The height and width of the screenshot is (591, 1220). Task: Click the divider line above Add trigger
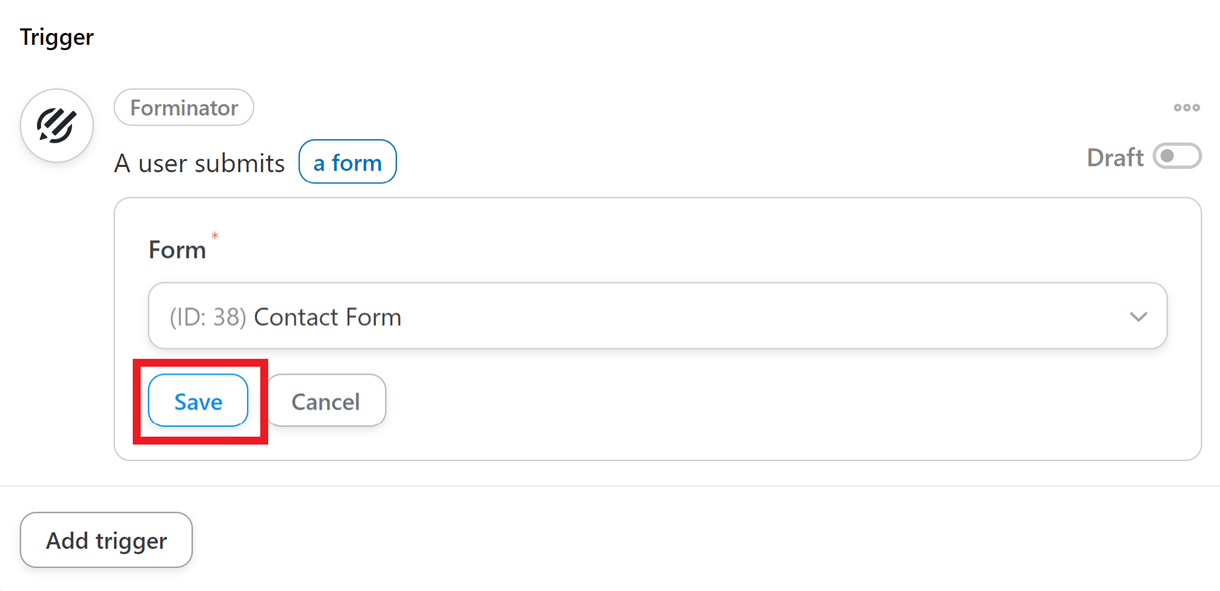pos(610,486)
